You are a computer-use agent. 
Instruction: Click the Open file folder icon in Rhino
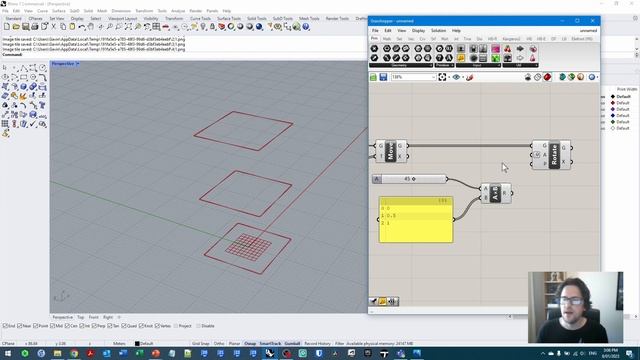point(16,27)
